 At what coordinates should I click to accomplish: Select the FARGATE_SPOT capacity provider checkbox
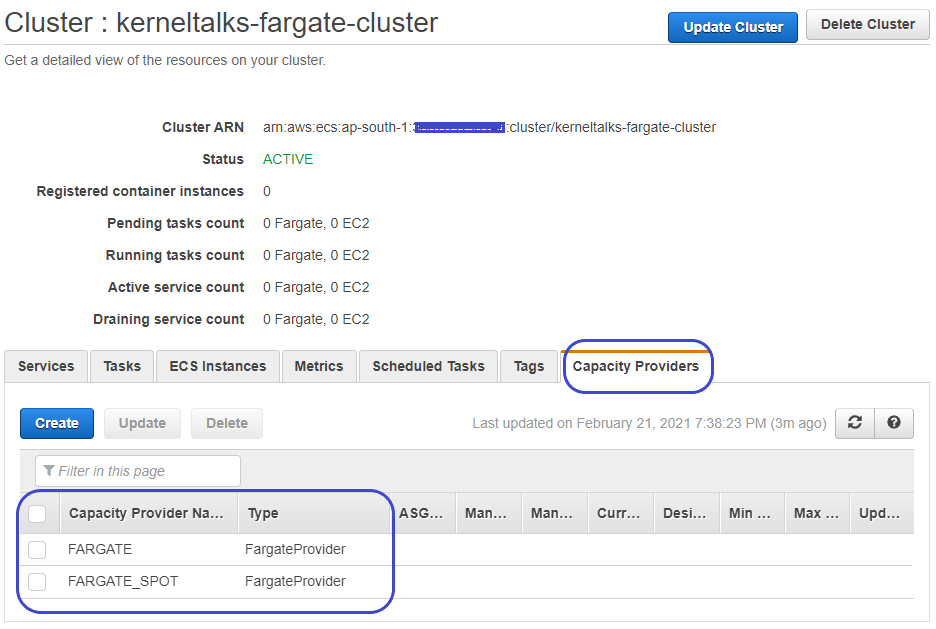(37, 581)
